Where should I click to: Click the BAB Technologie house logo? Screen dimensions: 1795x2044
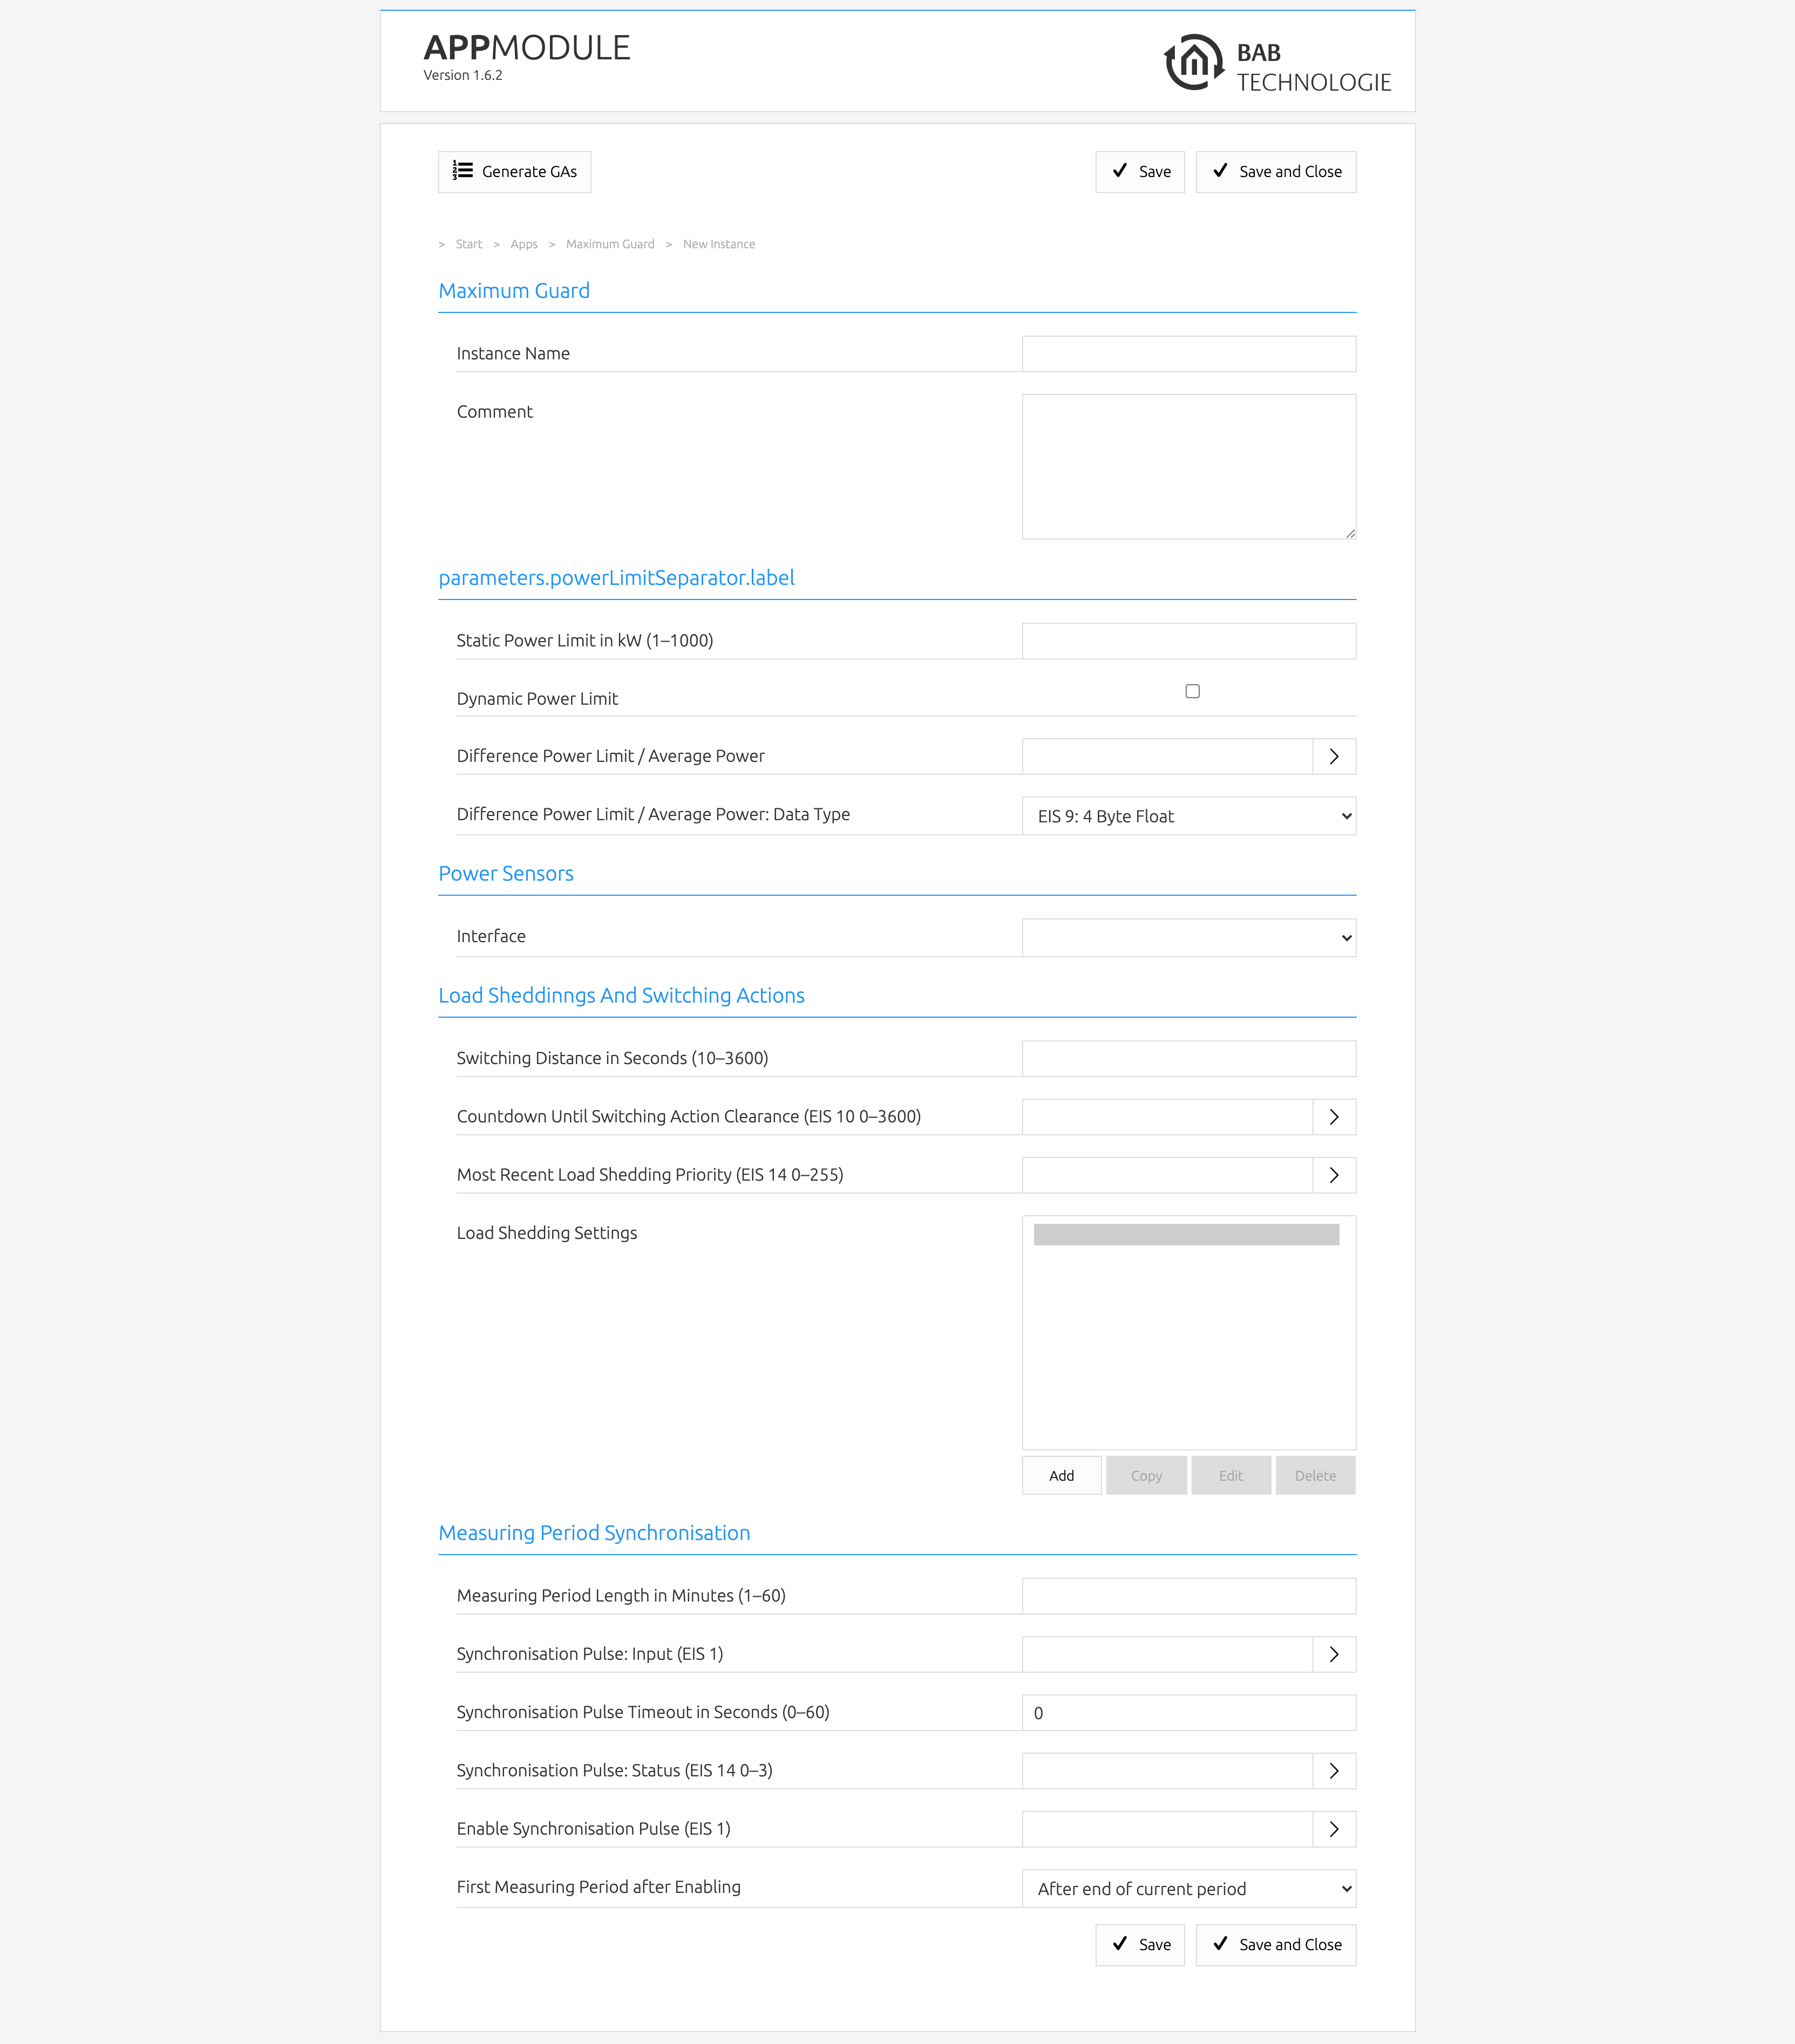(x=1193, y=62)
